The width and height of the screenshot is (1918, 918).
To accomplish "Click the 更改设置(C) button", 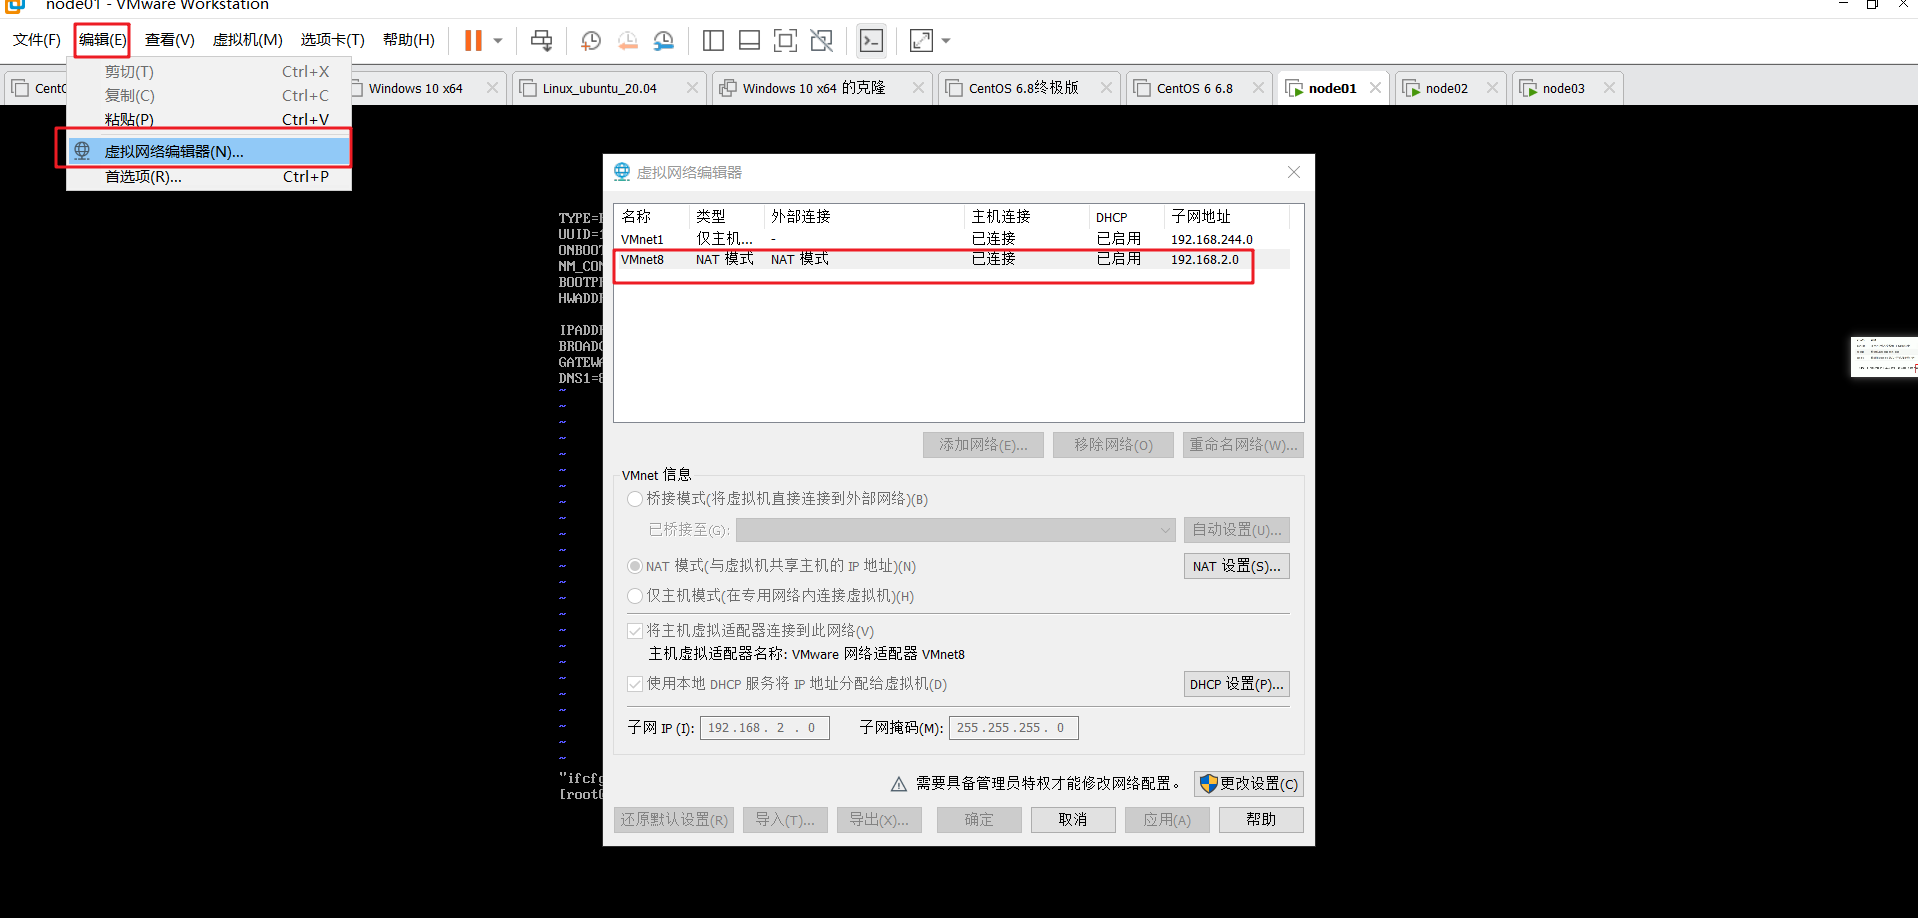I will (x=1249, y=784).
